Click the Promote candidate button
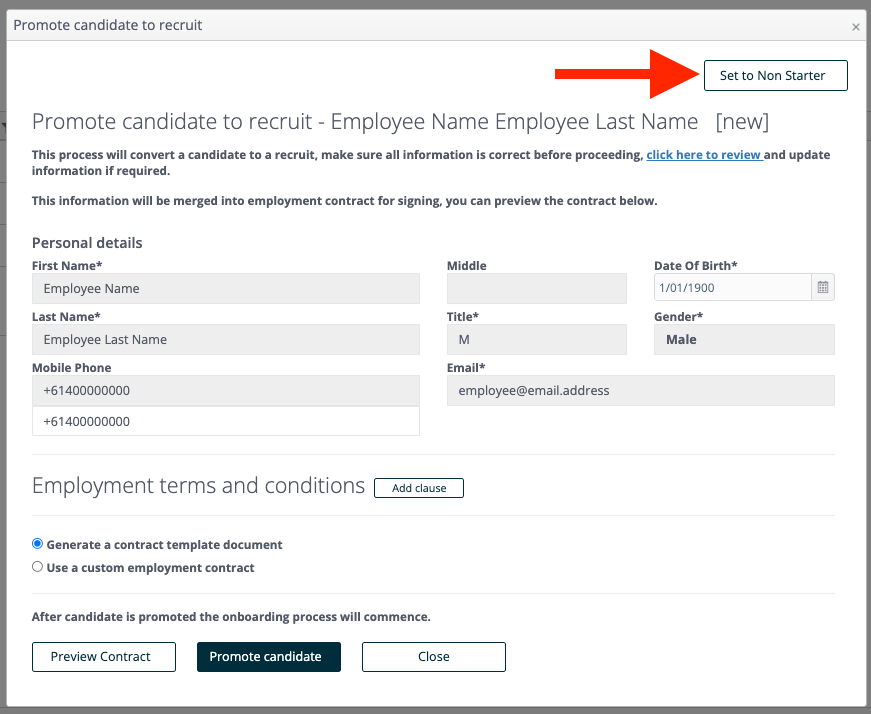Screen dimensions: 871x714 click(269, 657)
